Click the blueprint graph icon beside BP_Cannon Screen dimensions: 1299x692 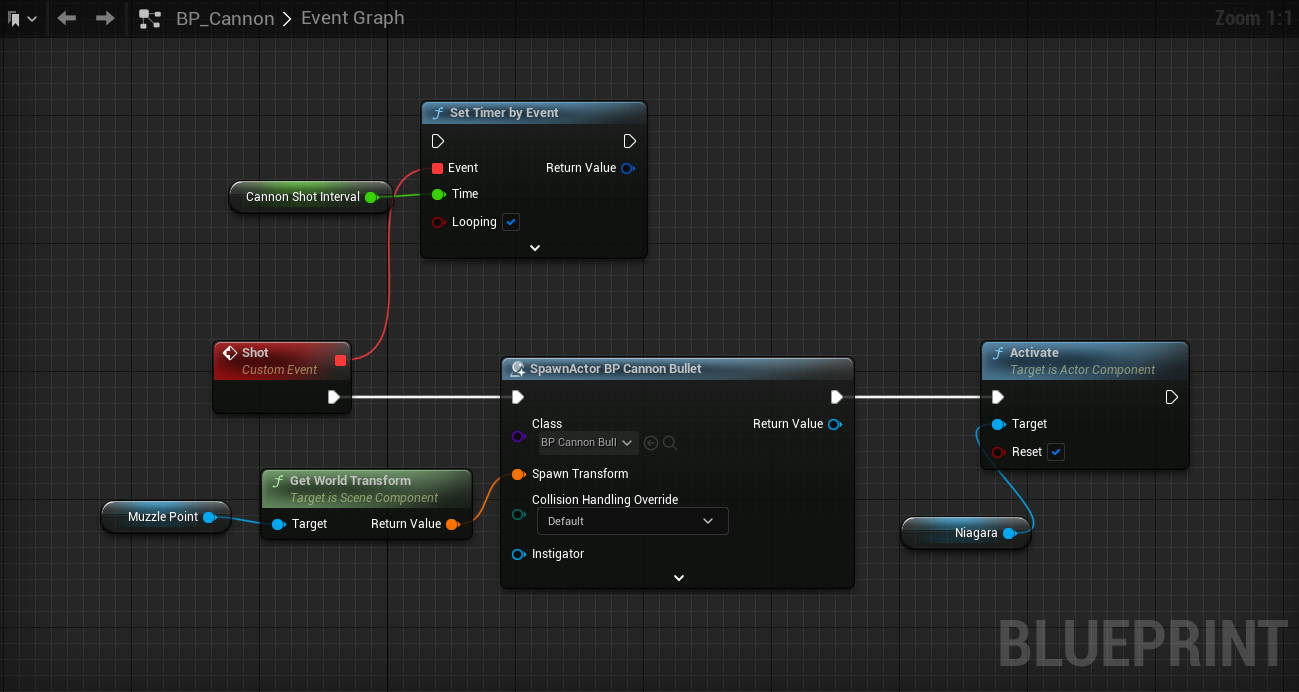tap(150, 18)
